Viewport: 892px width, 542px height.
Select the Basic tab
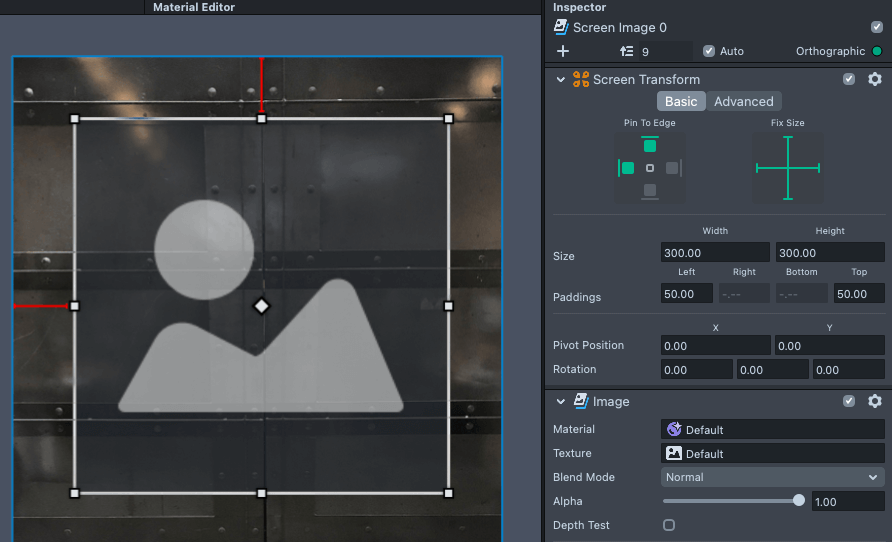click(681, 101)
